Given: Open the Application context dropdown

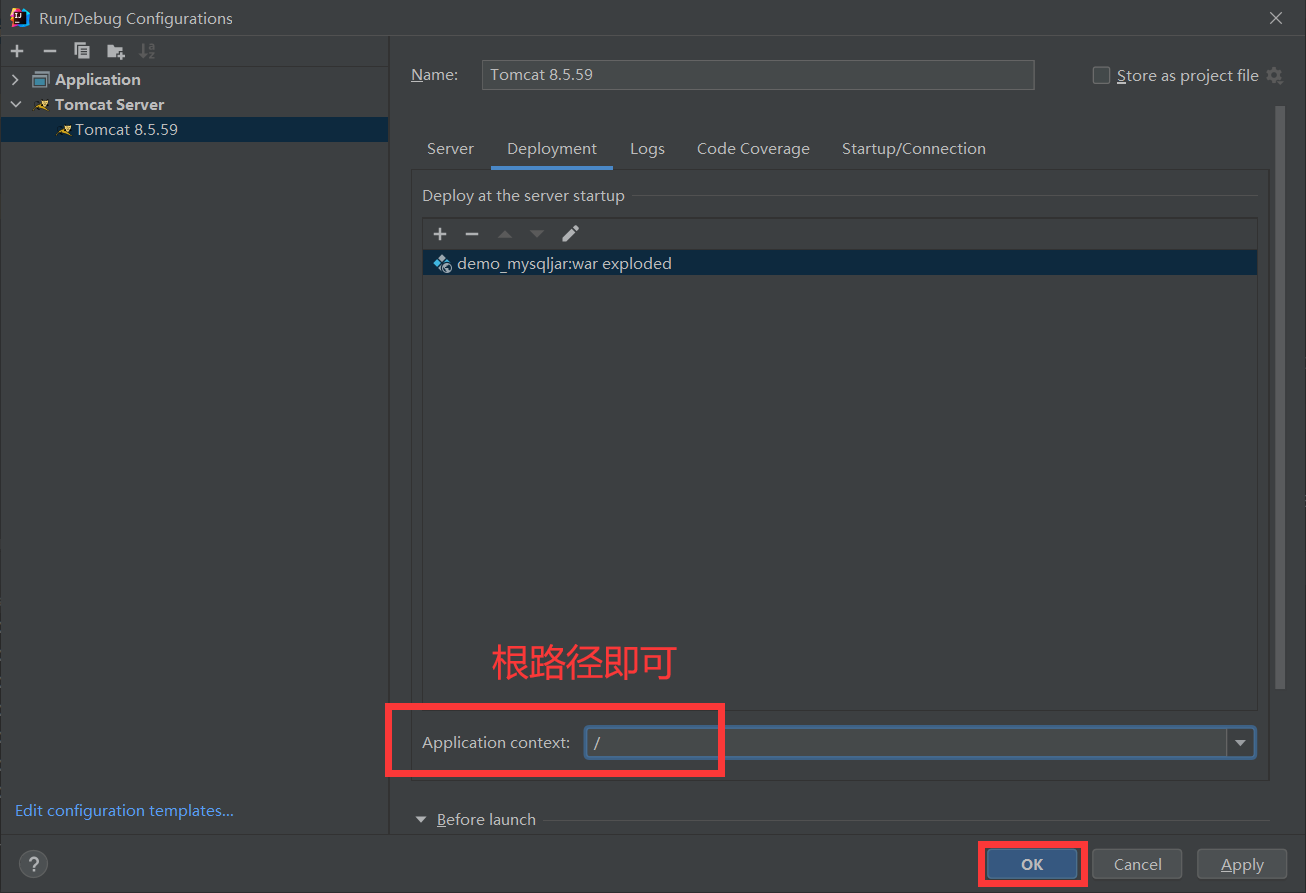Looking at the screenshot, I should pos(1241,742).
